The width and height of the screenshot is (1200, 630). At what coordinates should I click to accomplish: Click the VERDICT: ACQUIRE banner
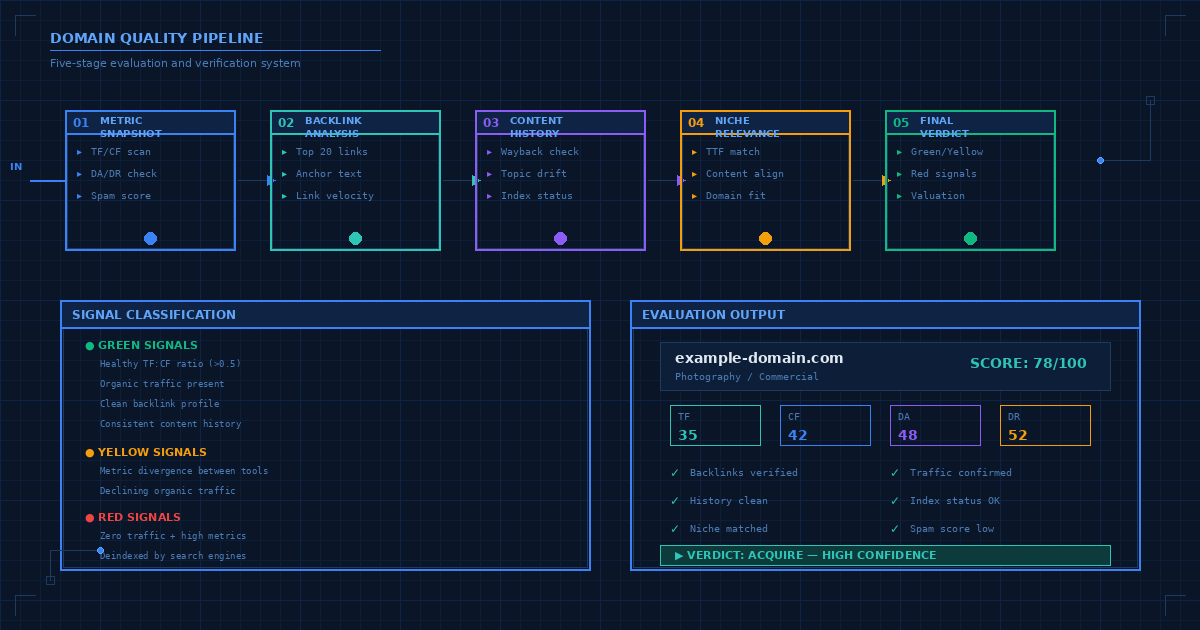pyautogui.click(x=885, y=555)
